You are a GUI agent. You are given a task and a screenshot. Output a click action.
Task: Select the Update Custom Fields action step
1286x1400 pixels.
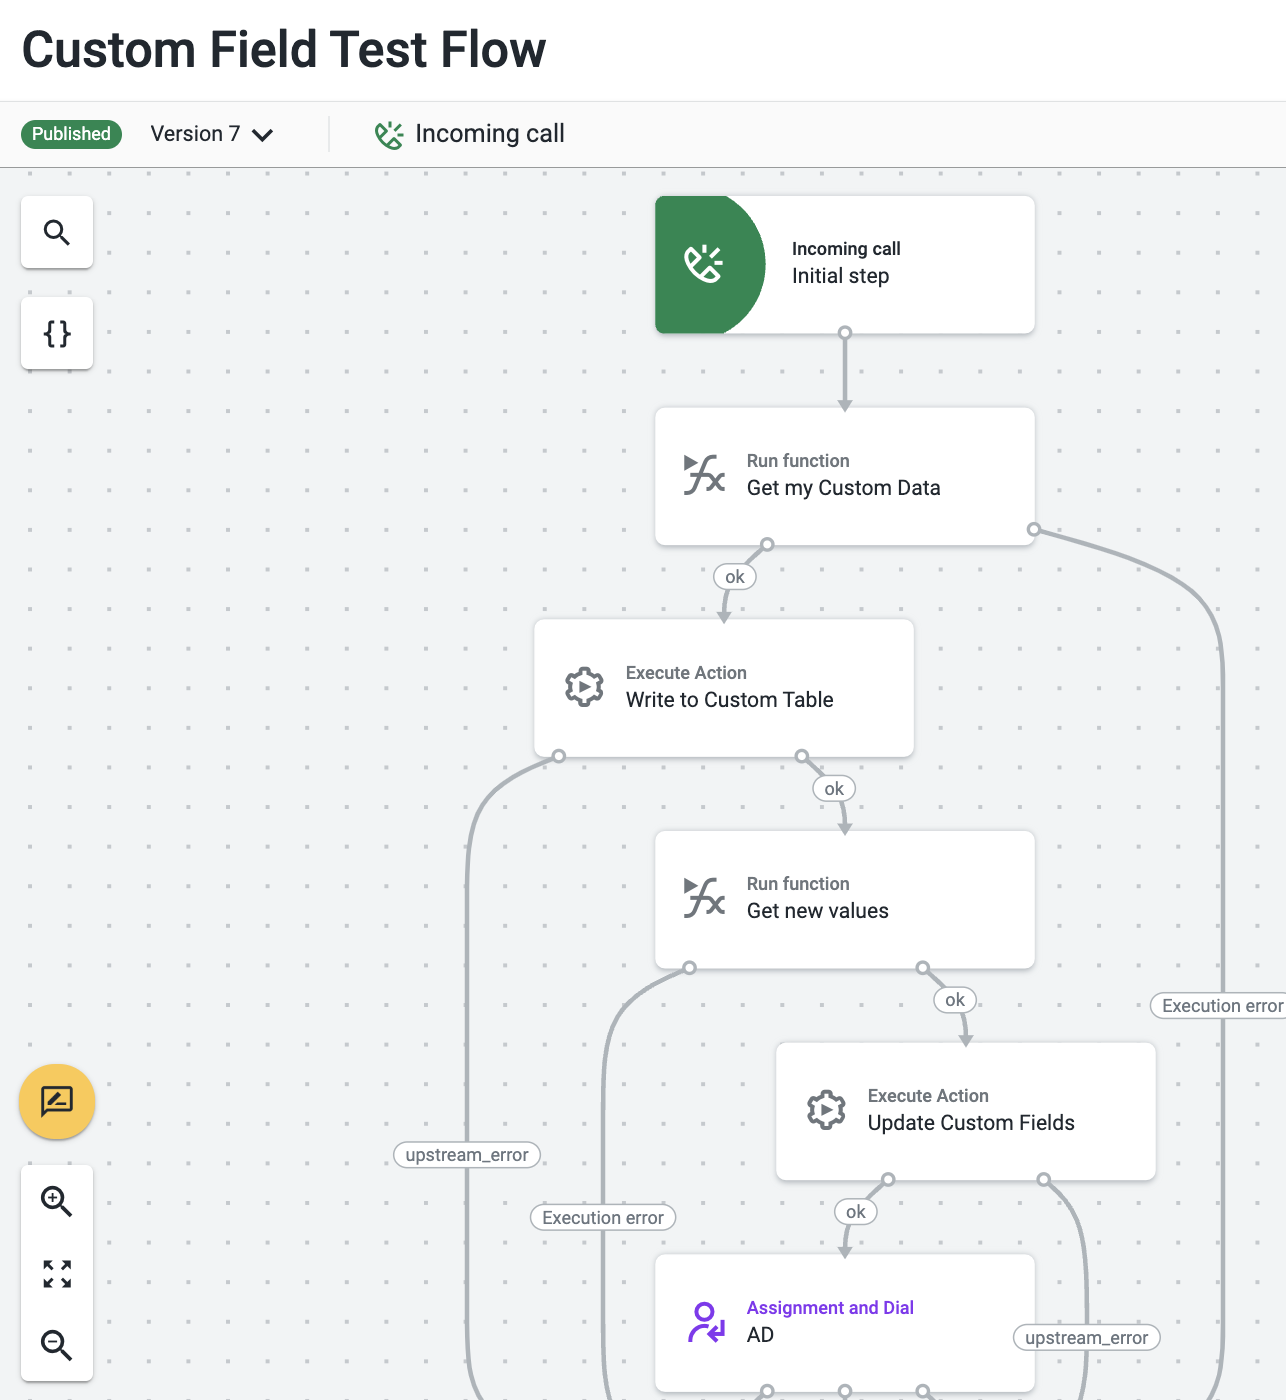966,1111
